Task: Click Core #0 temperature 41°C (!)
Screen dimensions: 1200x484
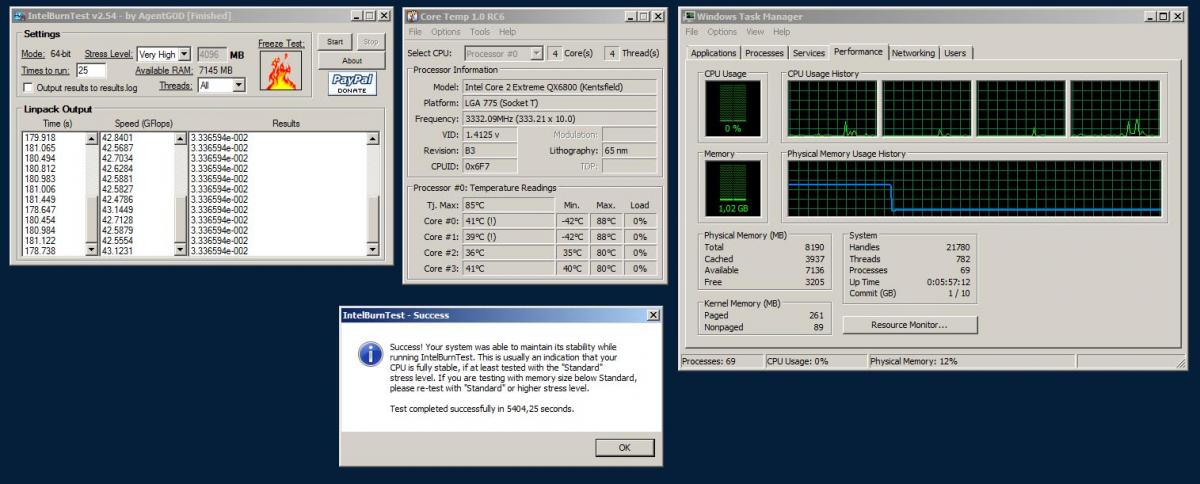Action: coord(508,221)
